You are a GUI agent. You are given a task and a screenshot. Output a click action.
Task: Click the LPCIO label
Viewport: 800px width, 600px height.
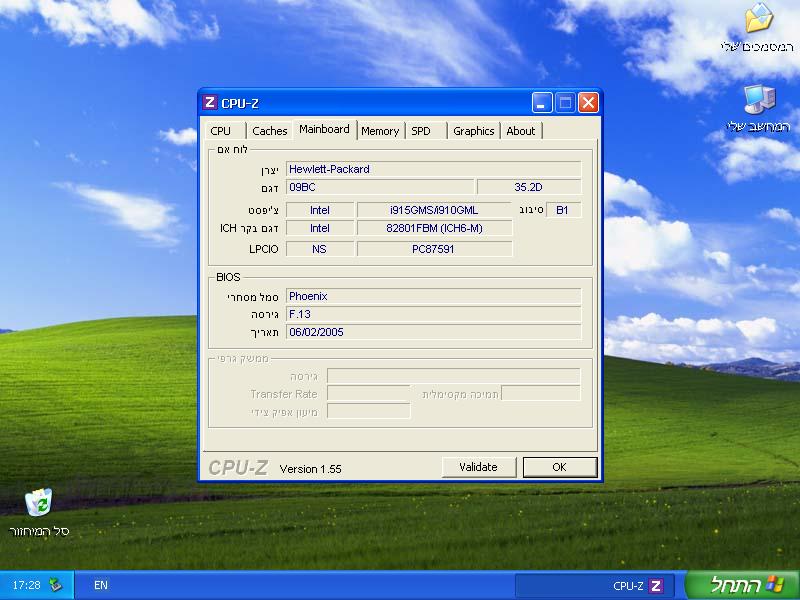(264, 249)
